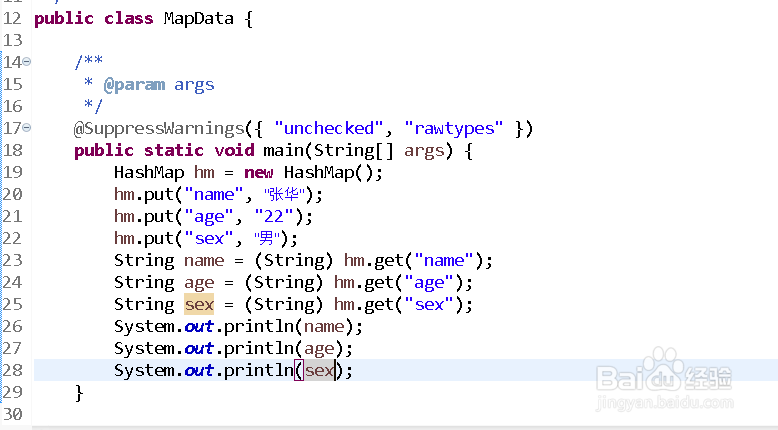Click the "rawtypes" string literal
Viewport: 778px width, 430px height.
tap(454, 128)
